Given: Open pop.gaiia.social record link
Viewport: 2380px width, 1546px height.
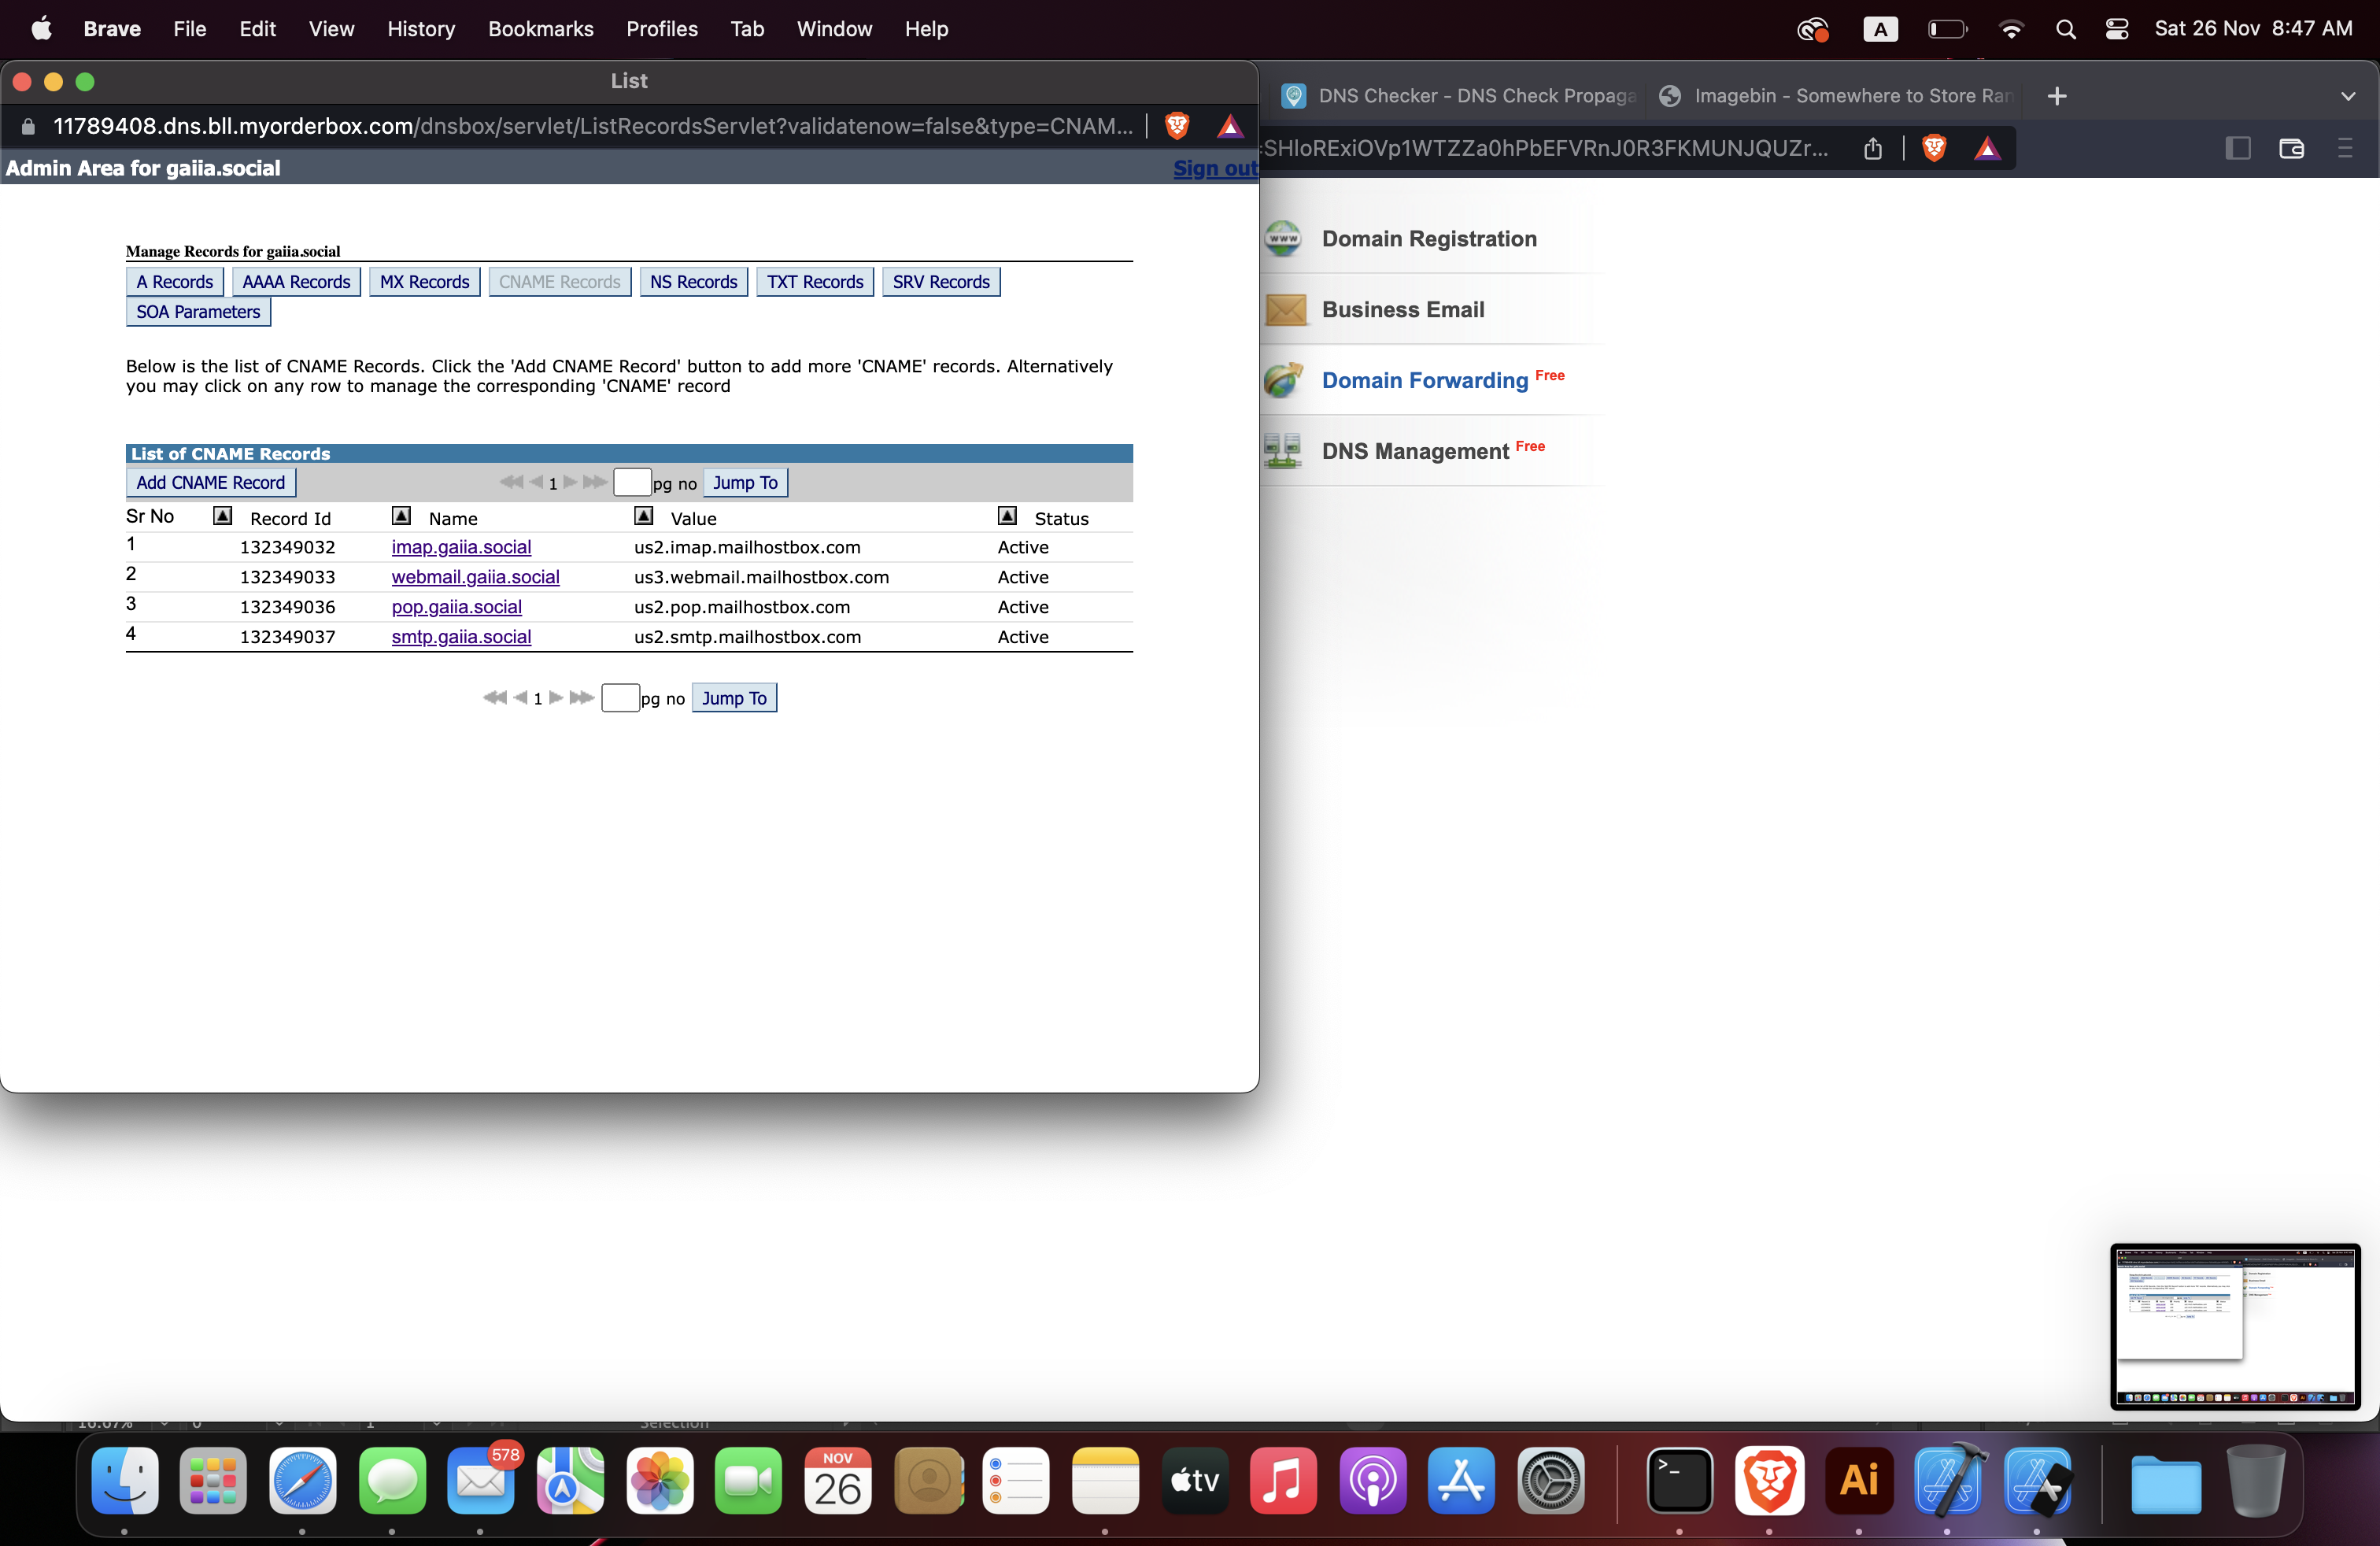Looking at the screenshot, I should tap(456, 607).
